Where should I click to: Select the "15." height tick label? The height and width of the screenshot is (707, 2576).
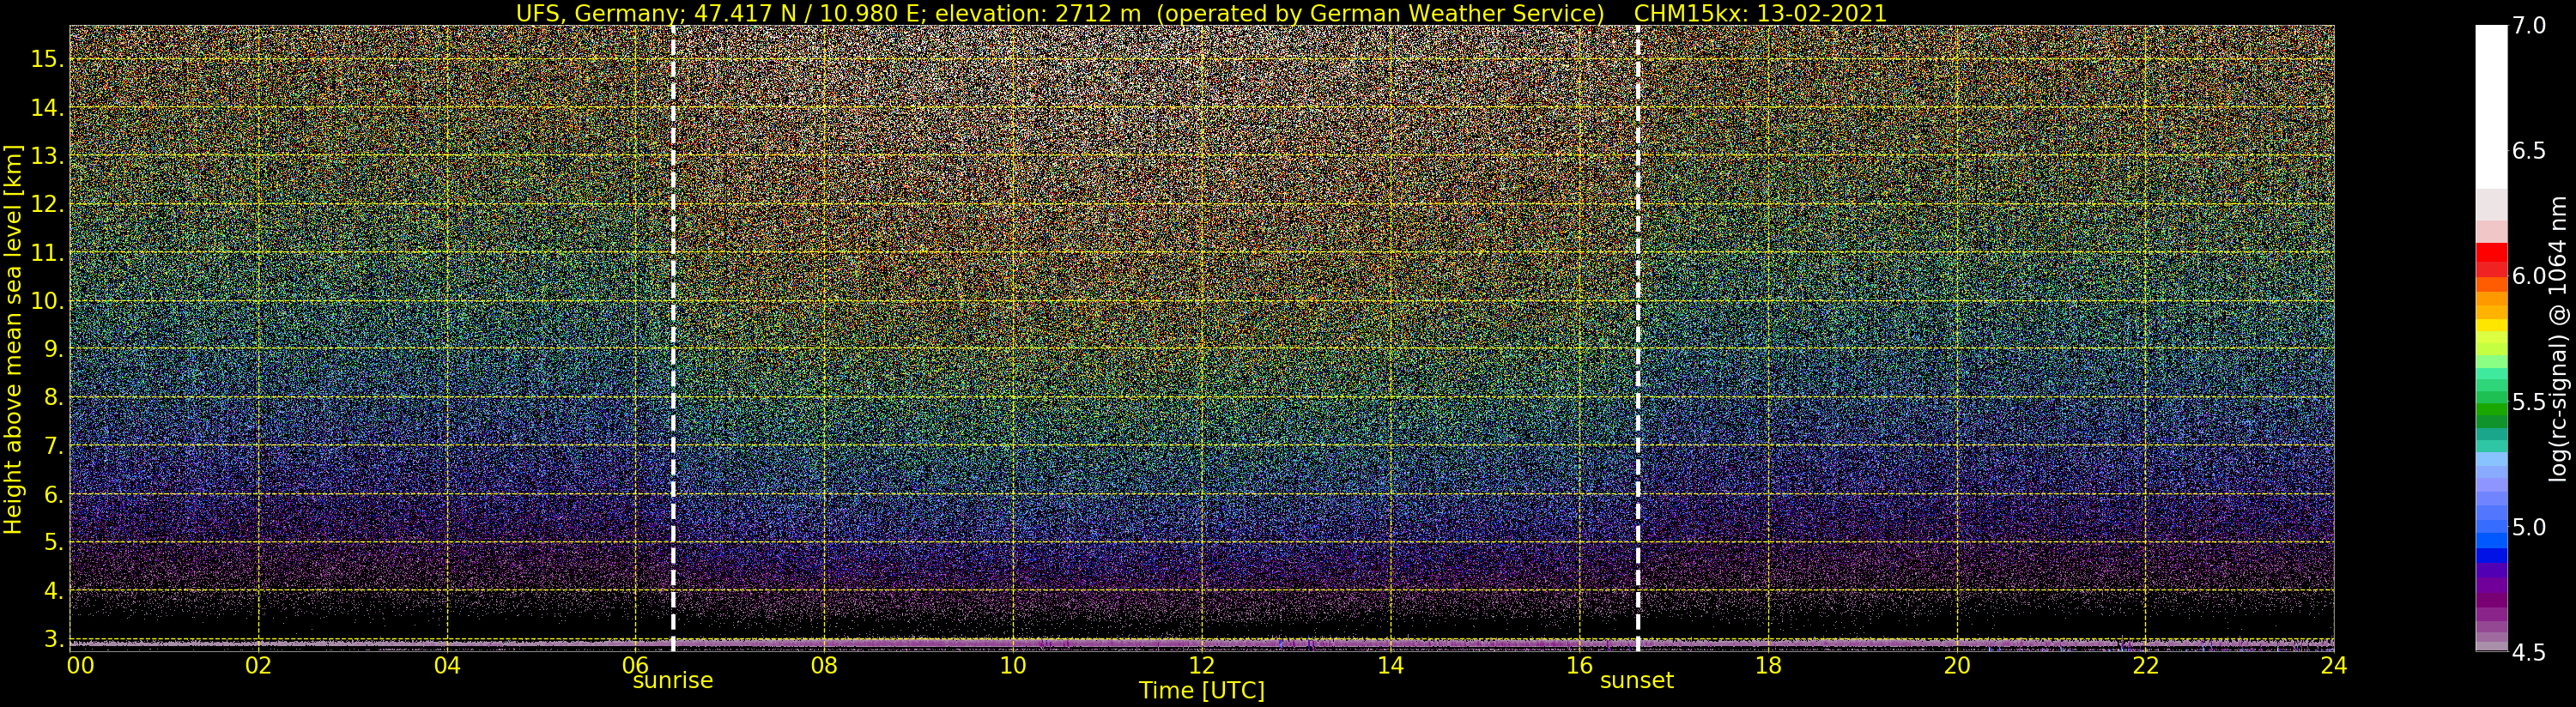click(x=47, y=59)
